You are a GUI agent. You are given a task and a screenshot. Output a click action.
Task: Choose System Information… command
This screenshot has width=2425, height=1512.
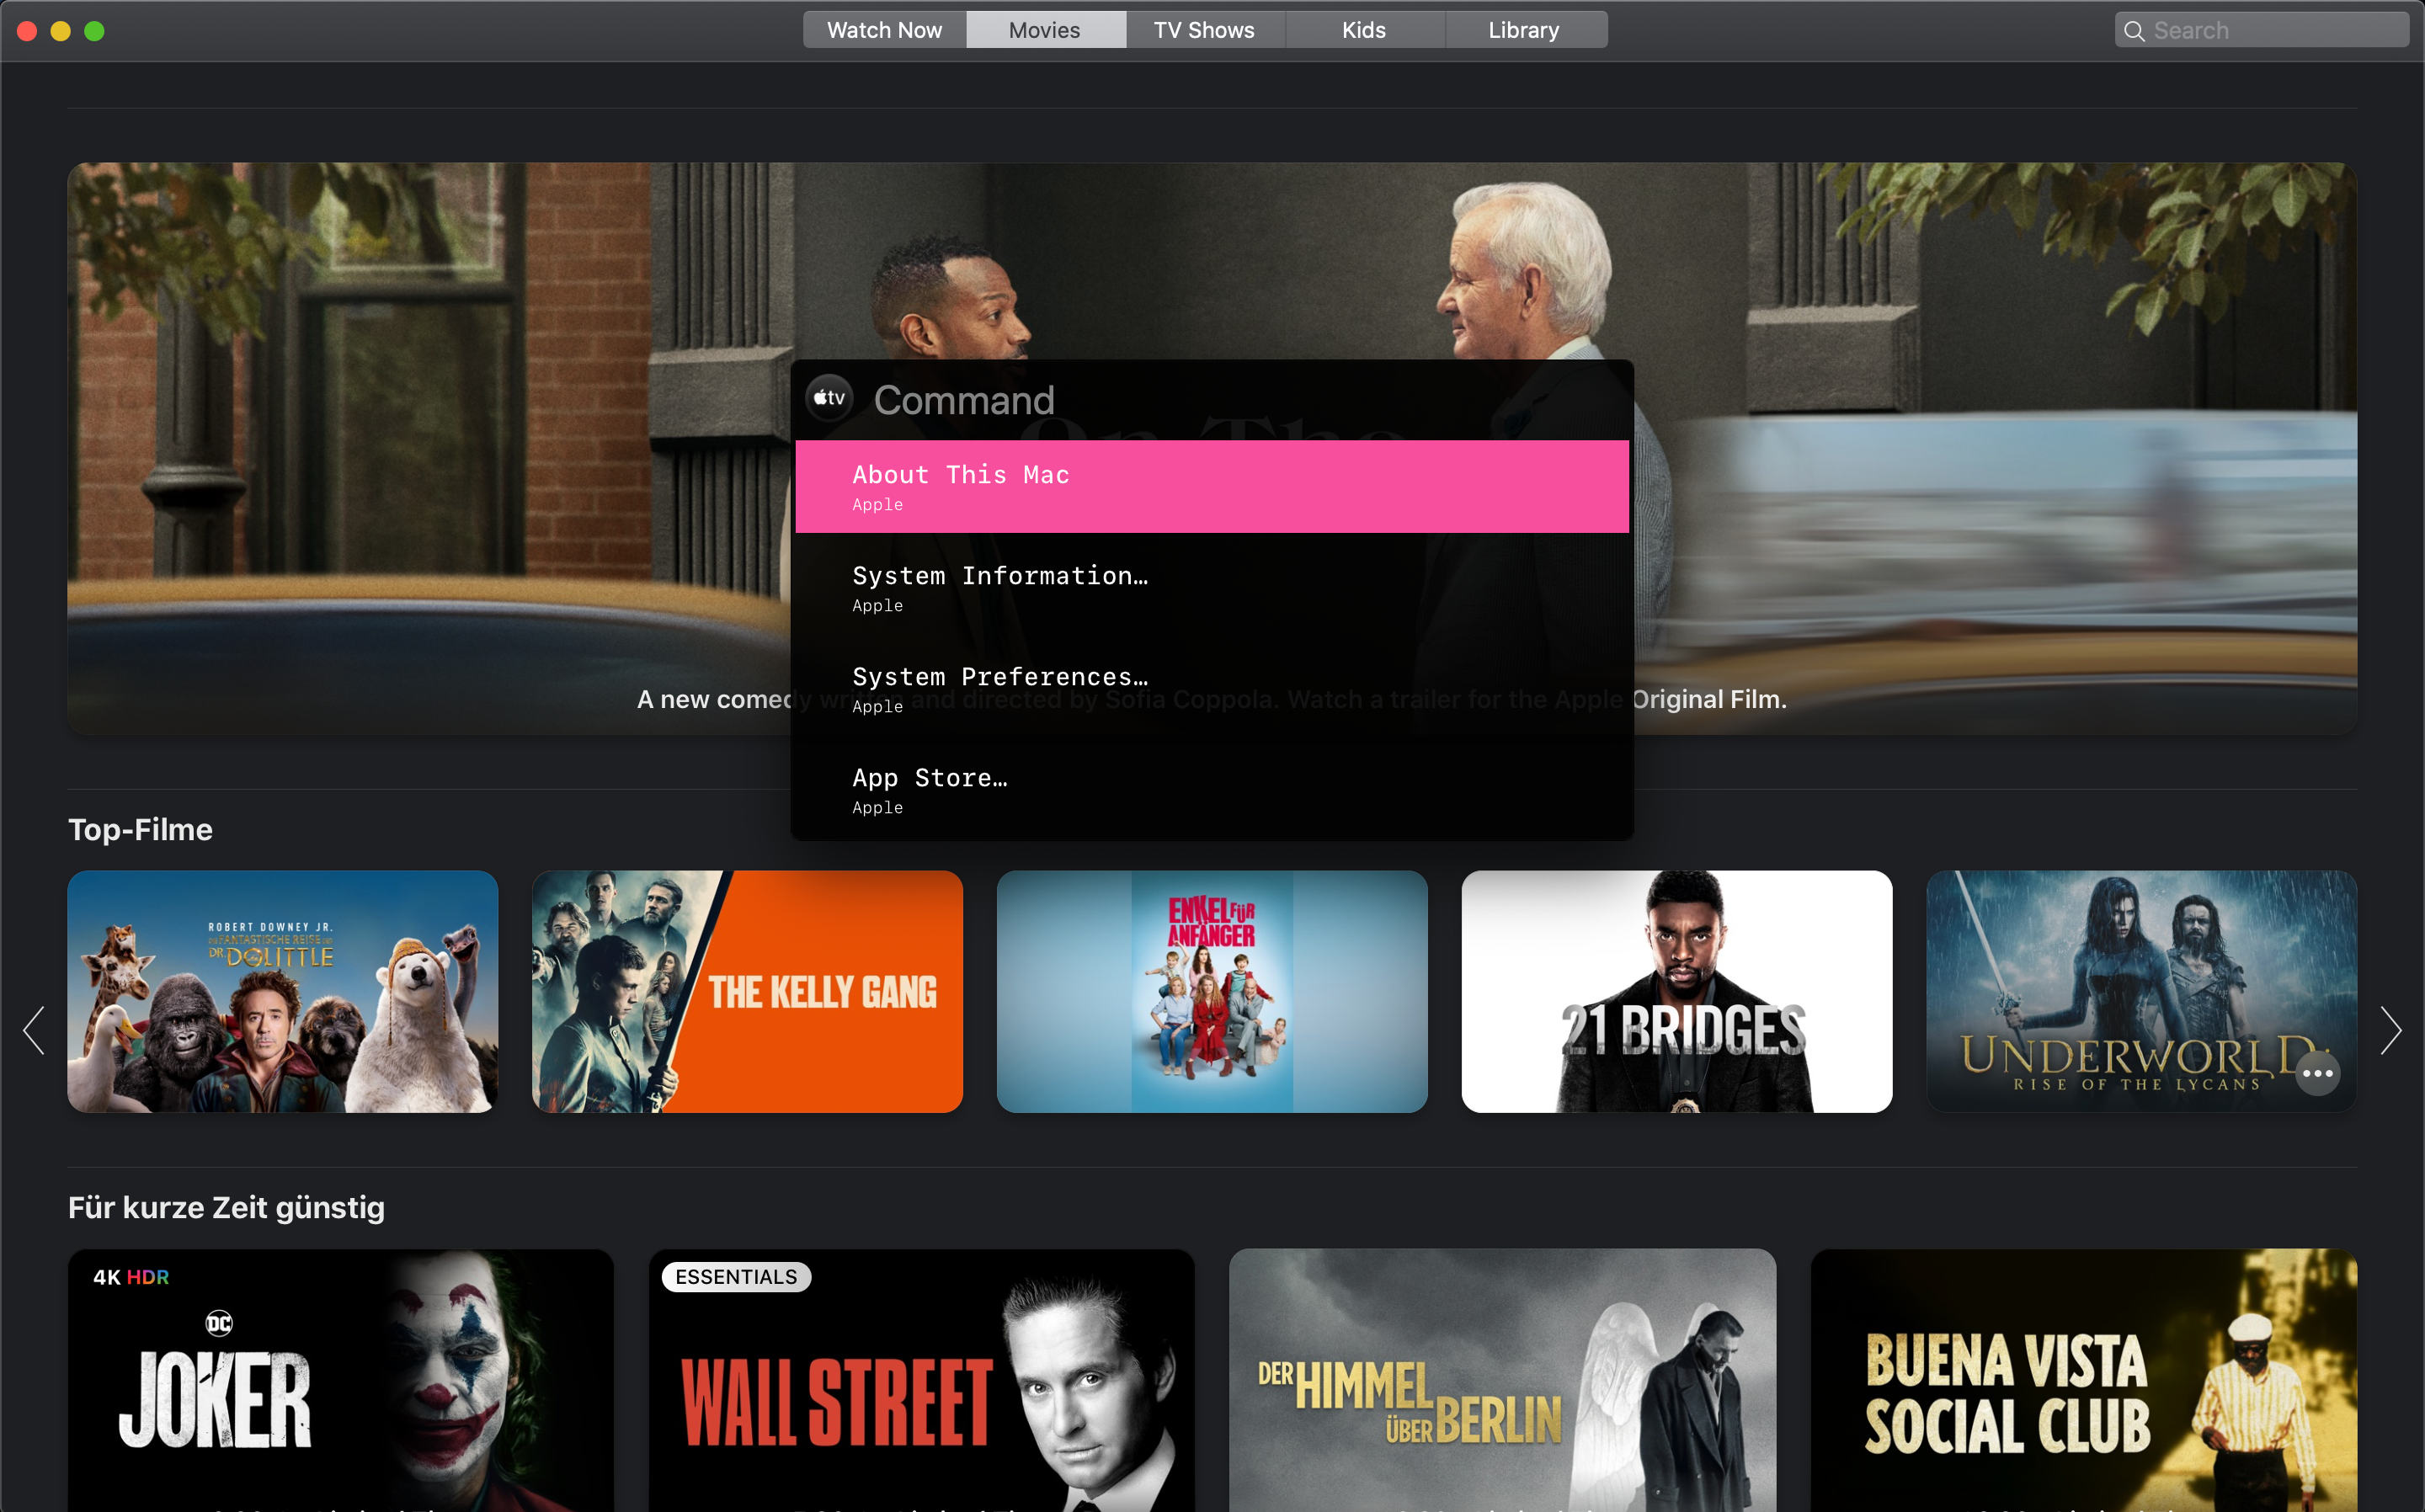(x=1212, y=588)
